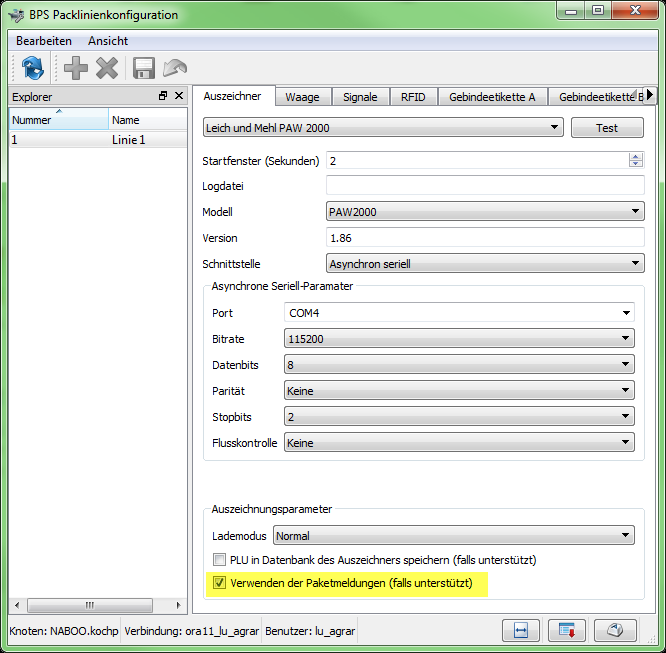Image resolution: width=666 pixels, height=653 pixels.
Task: Undock the Explorer panel with float icon
Action: 163,96
